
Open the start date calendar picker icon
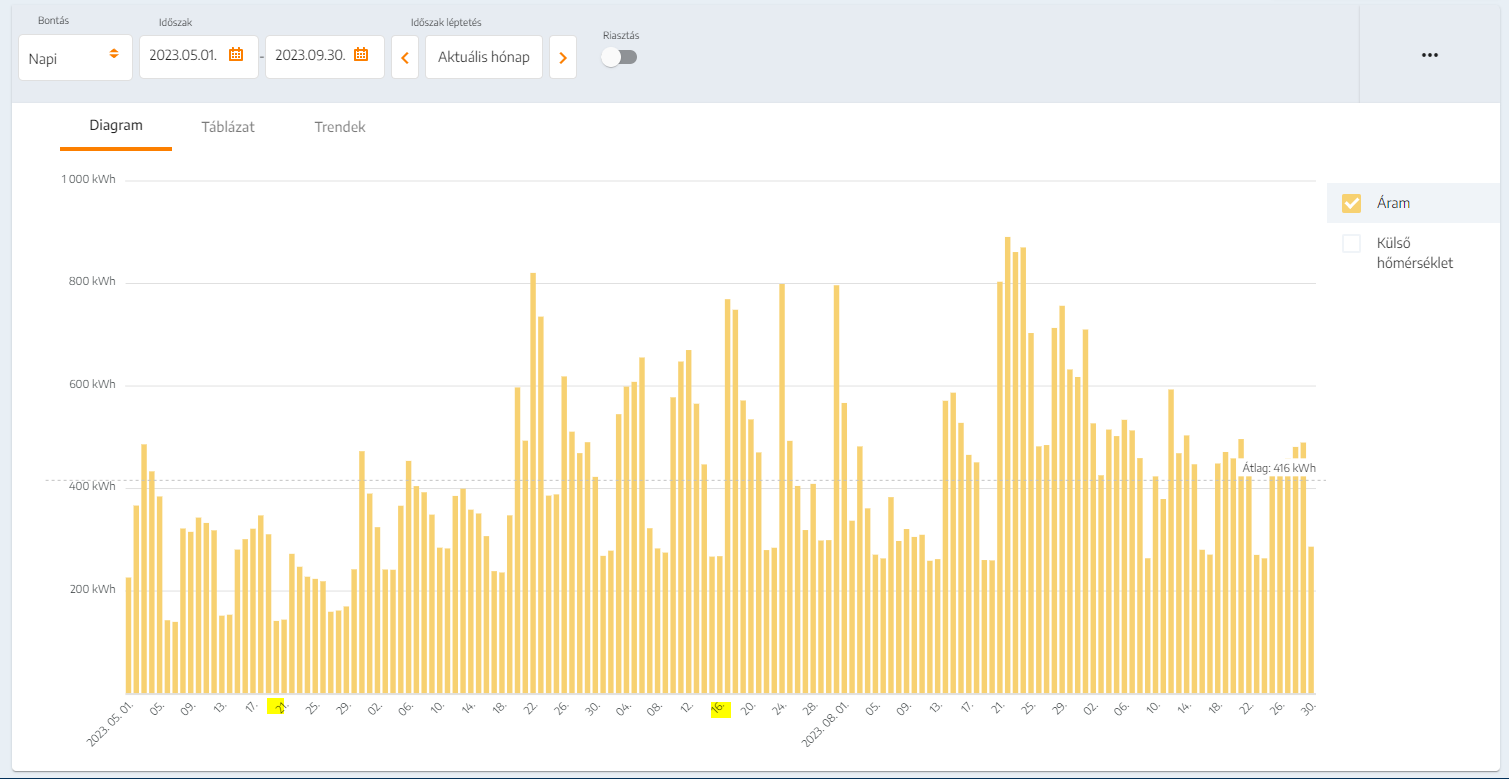click(x=236, y=55)
